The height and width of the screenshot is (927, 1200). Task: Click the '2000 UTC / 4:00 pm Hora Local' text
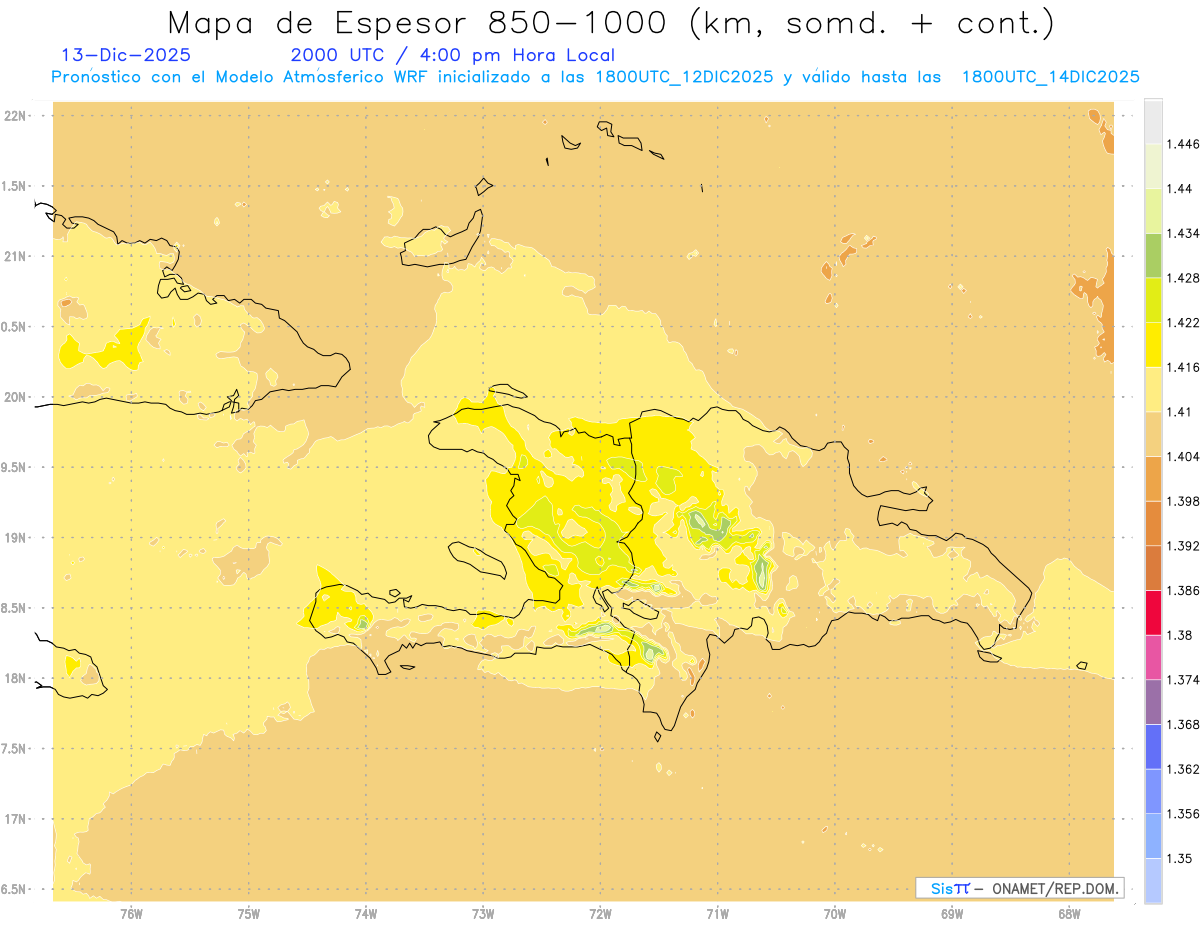[x=453, y=56]
